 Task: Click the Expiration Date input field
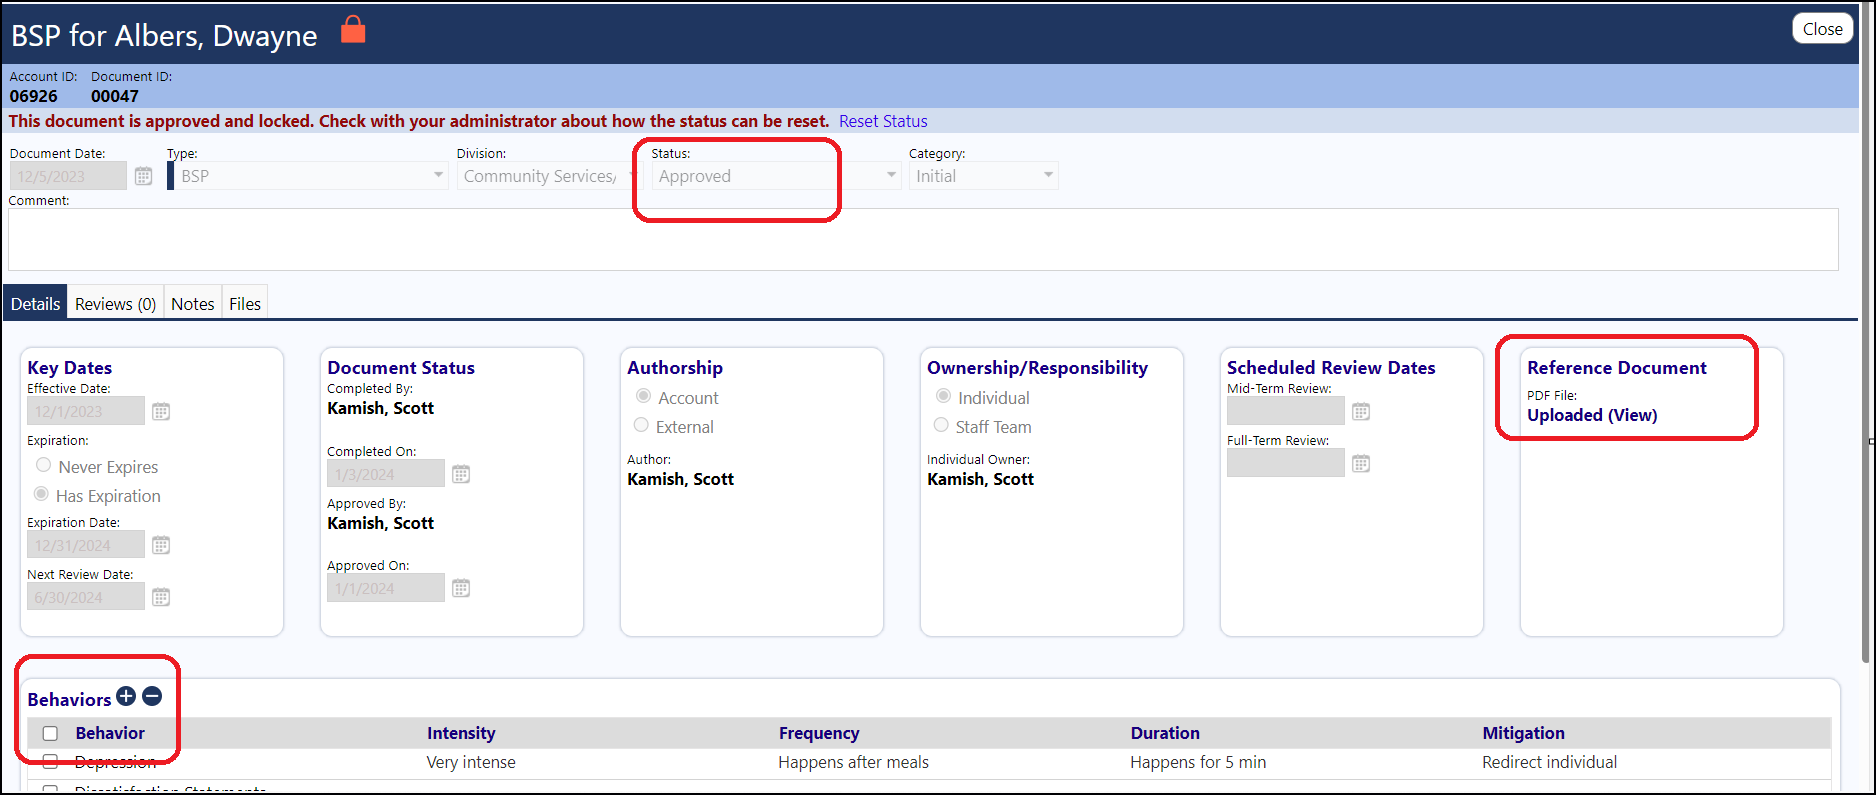(86, 545)
